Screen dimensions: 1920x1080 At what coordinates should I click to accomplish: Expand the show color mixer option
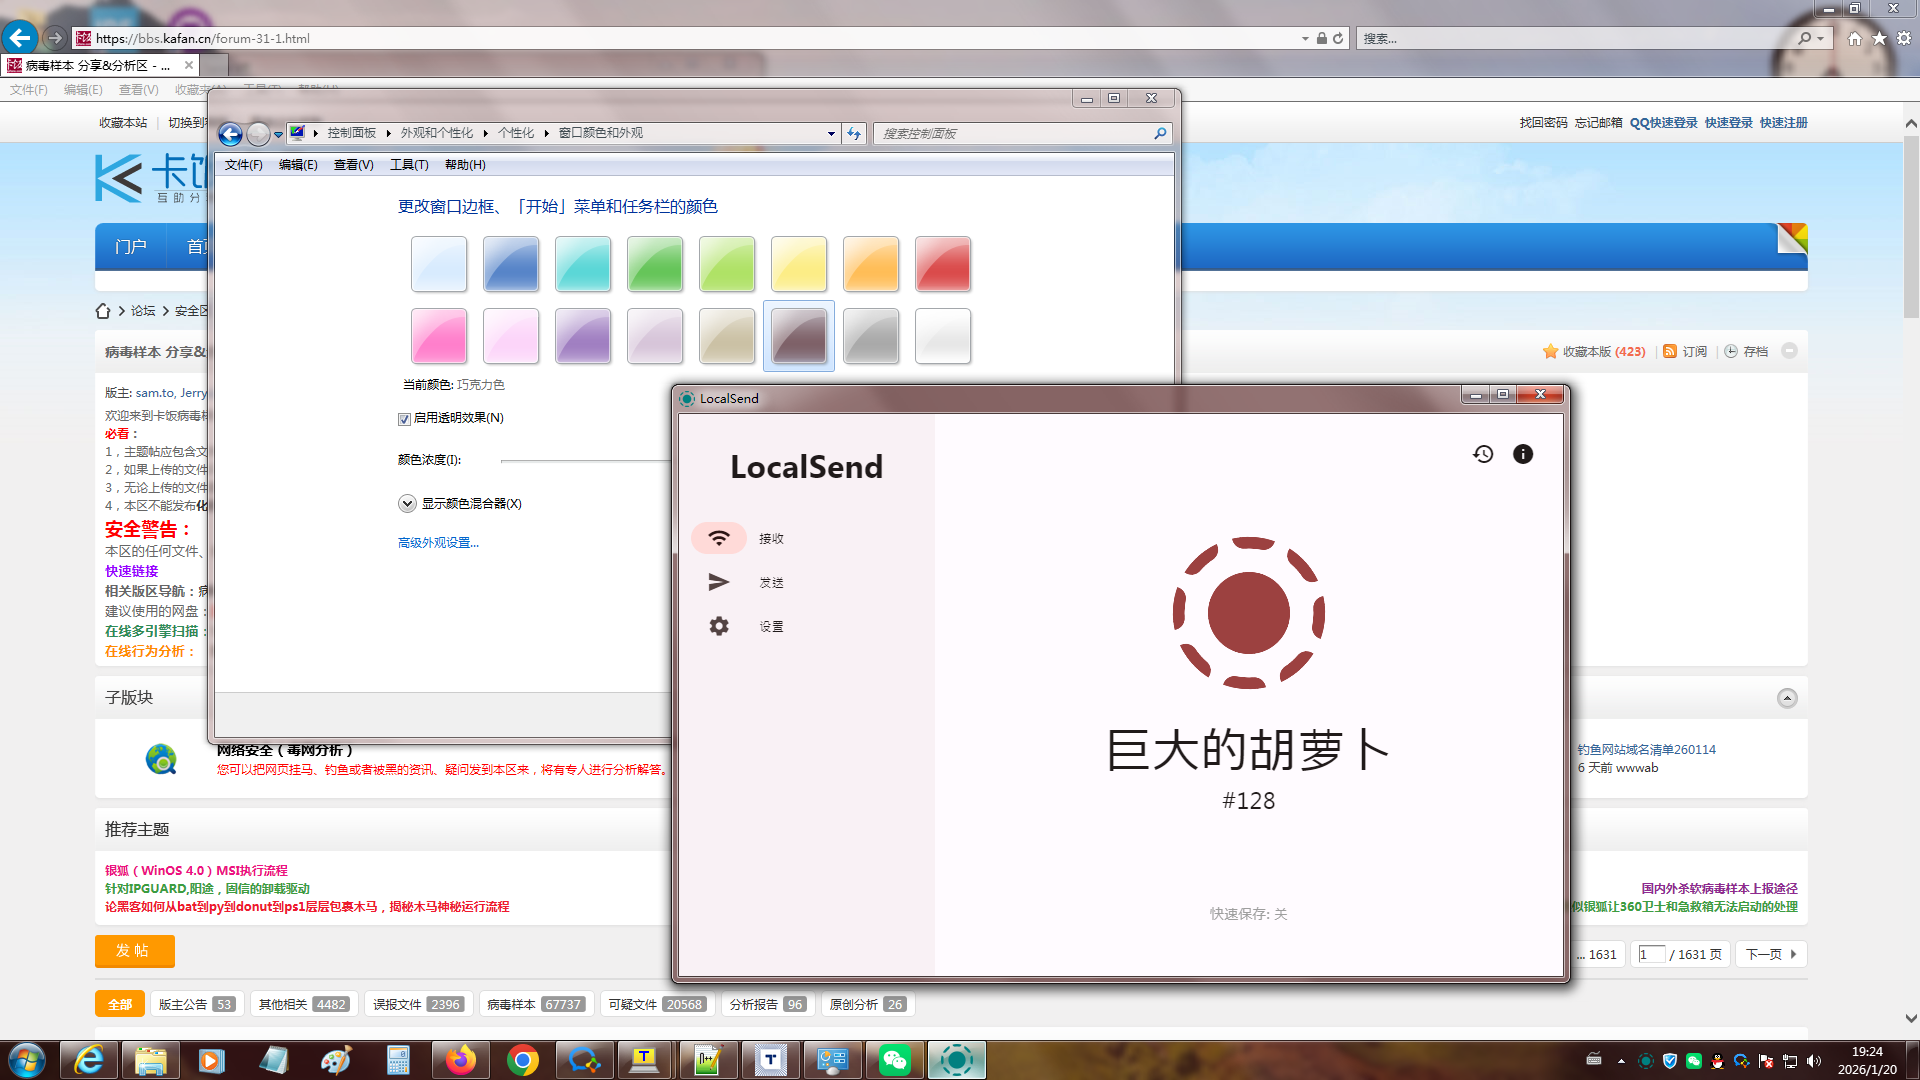(x=407, y=503)
